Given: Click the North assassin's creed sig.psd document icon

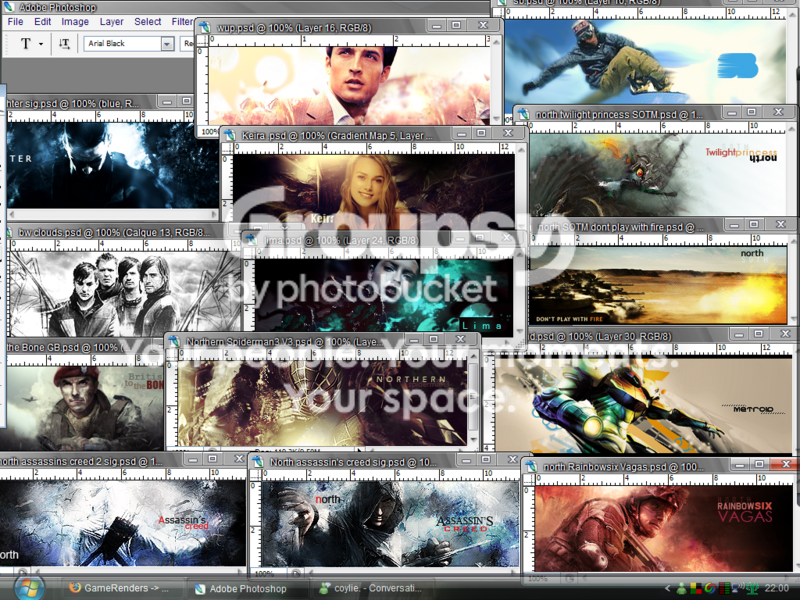Looking at the screenshot, I should point(258,462).
